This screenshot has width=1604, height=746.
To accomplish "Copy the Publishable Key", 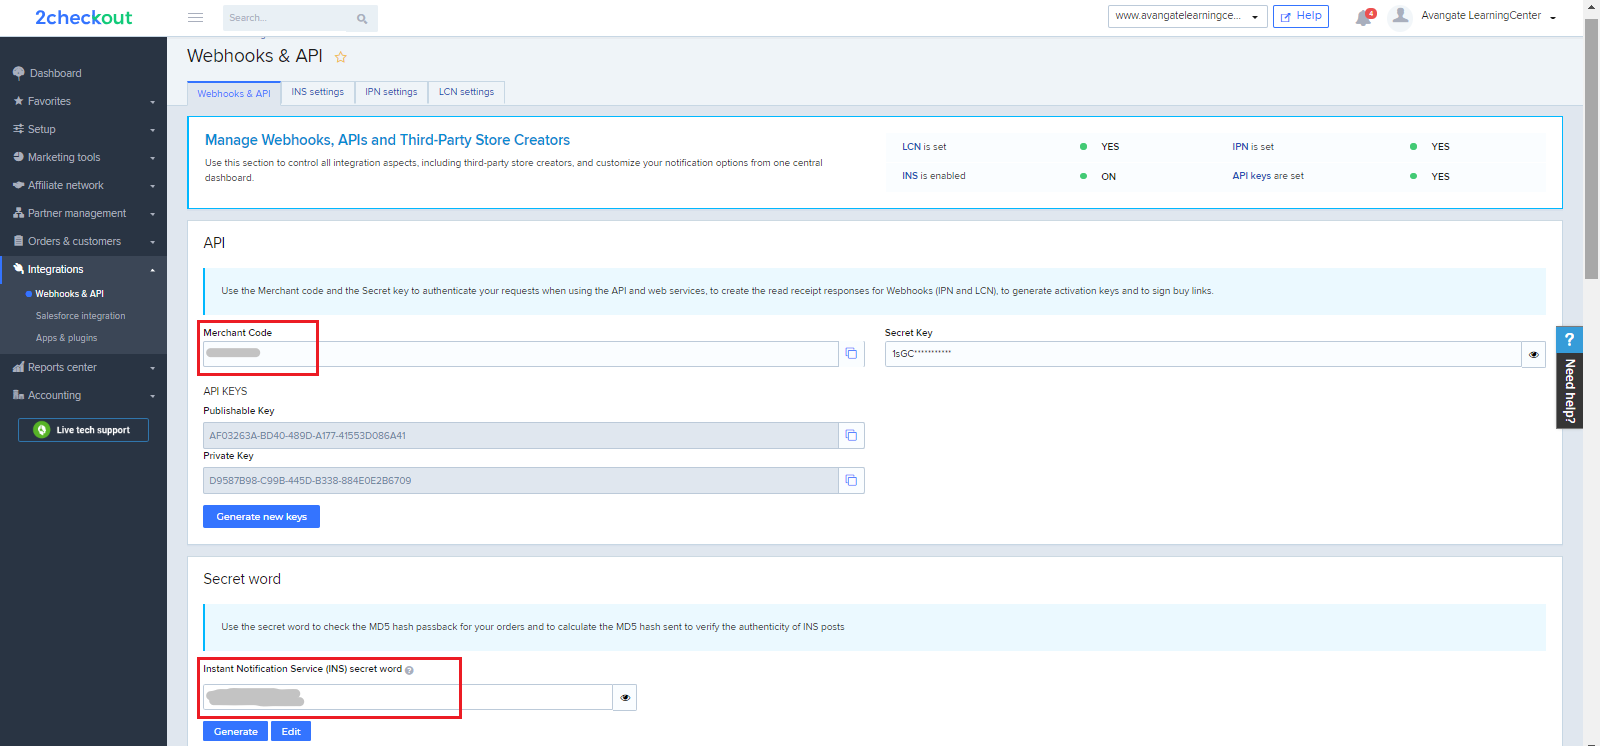I will (851, 436).
